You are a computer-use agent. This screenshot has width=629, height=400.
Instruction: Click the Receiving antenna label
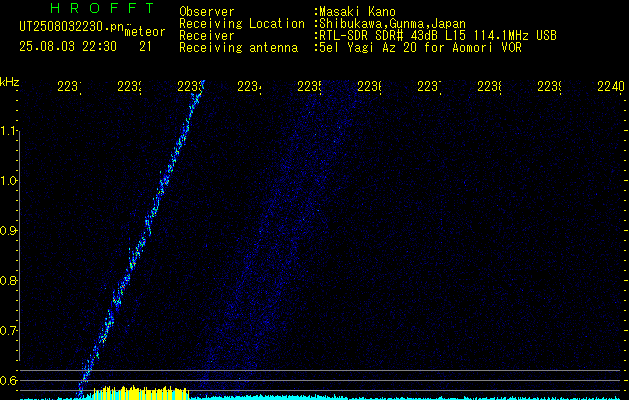238,48
